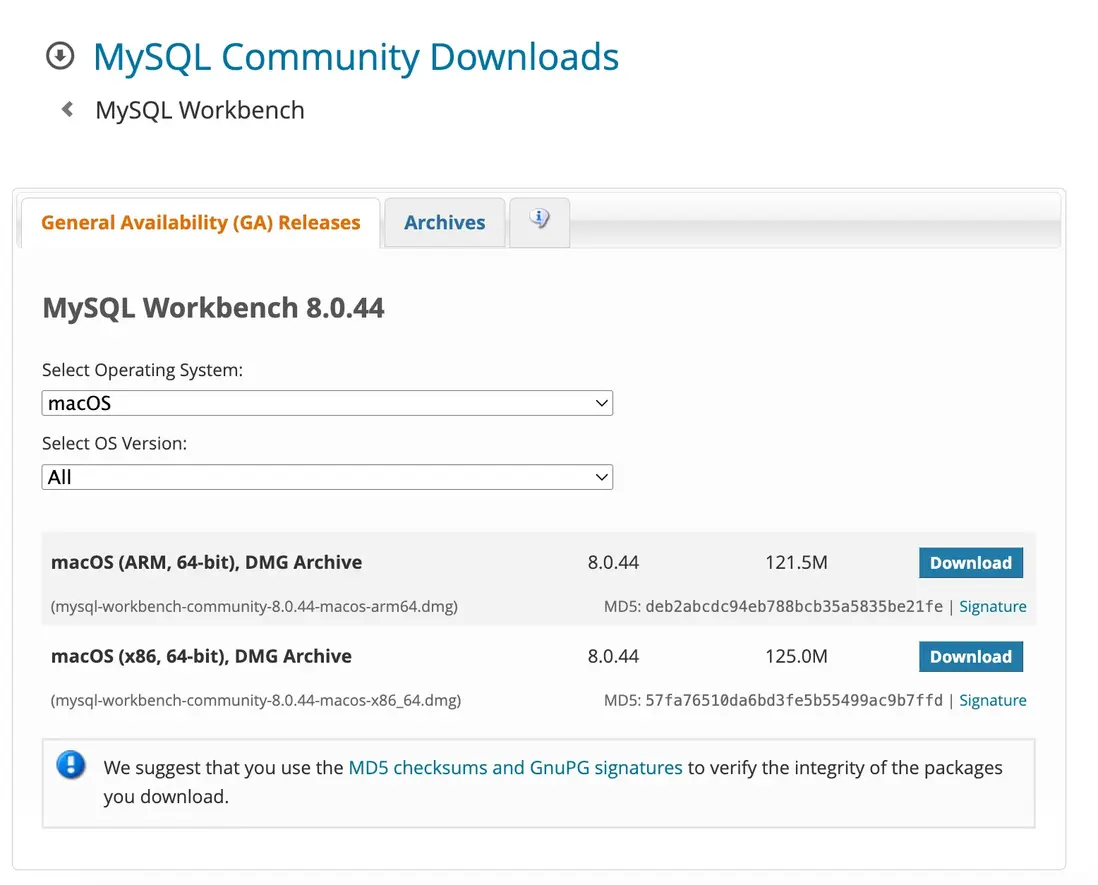The width and height of the screenshot is (1098, 885).
Task: Click the blue exclamation notice icon
Action: (71, 767)
